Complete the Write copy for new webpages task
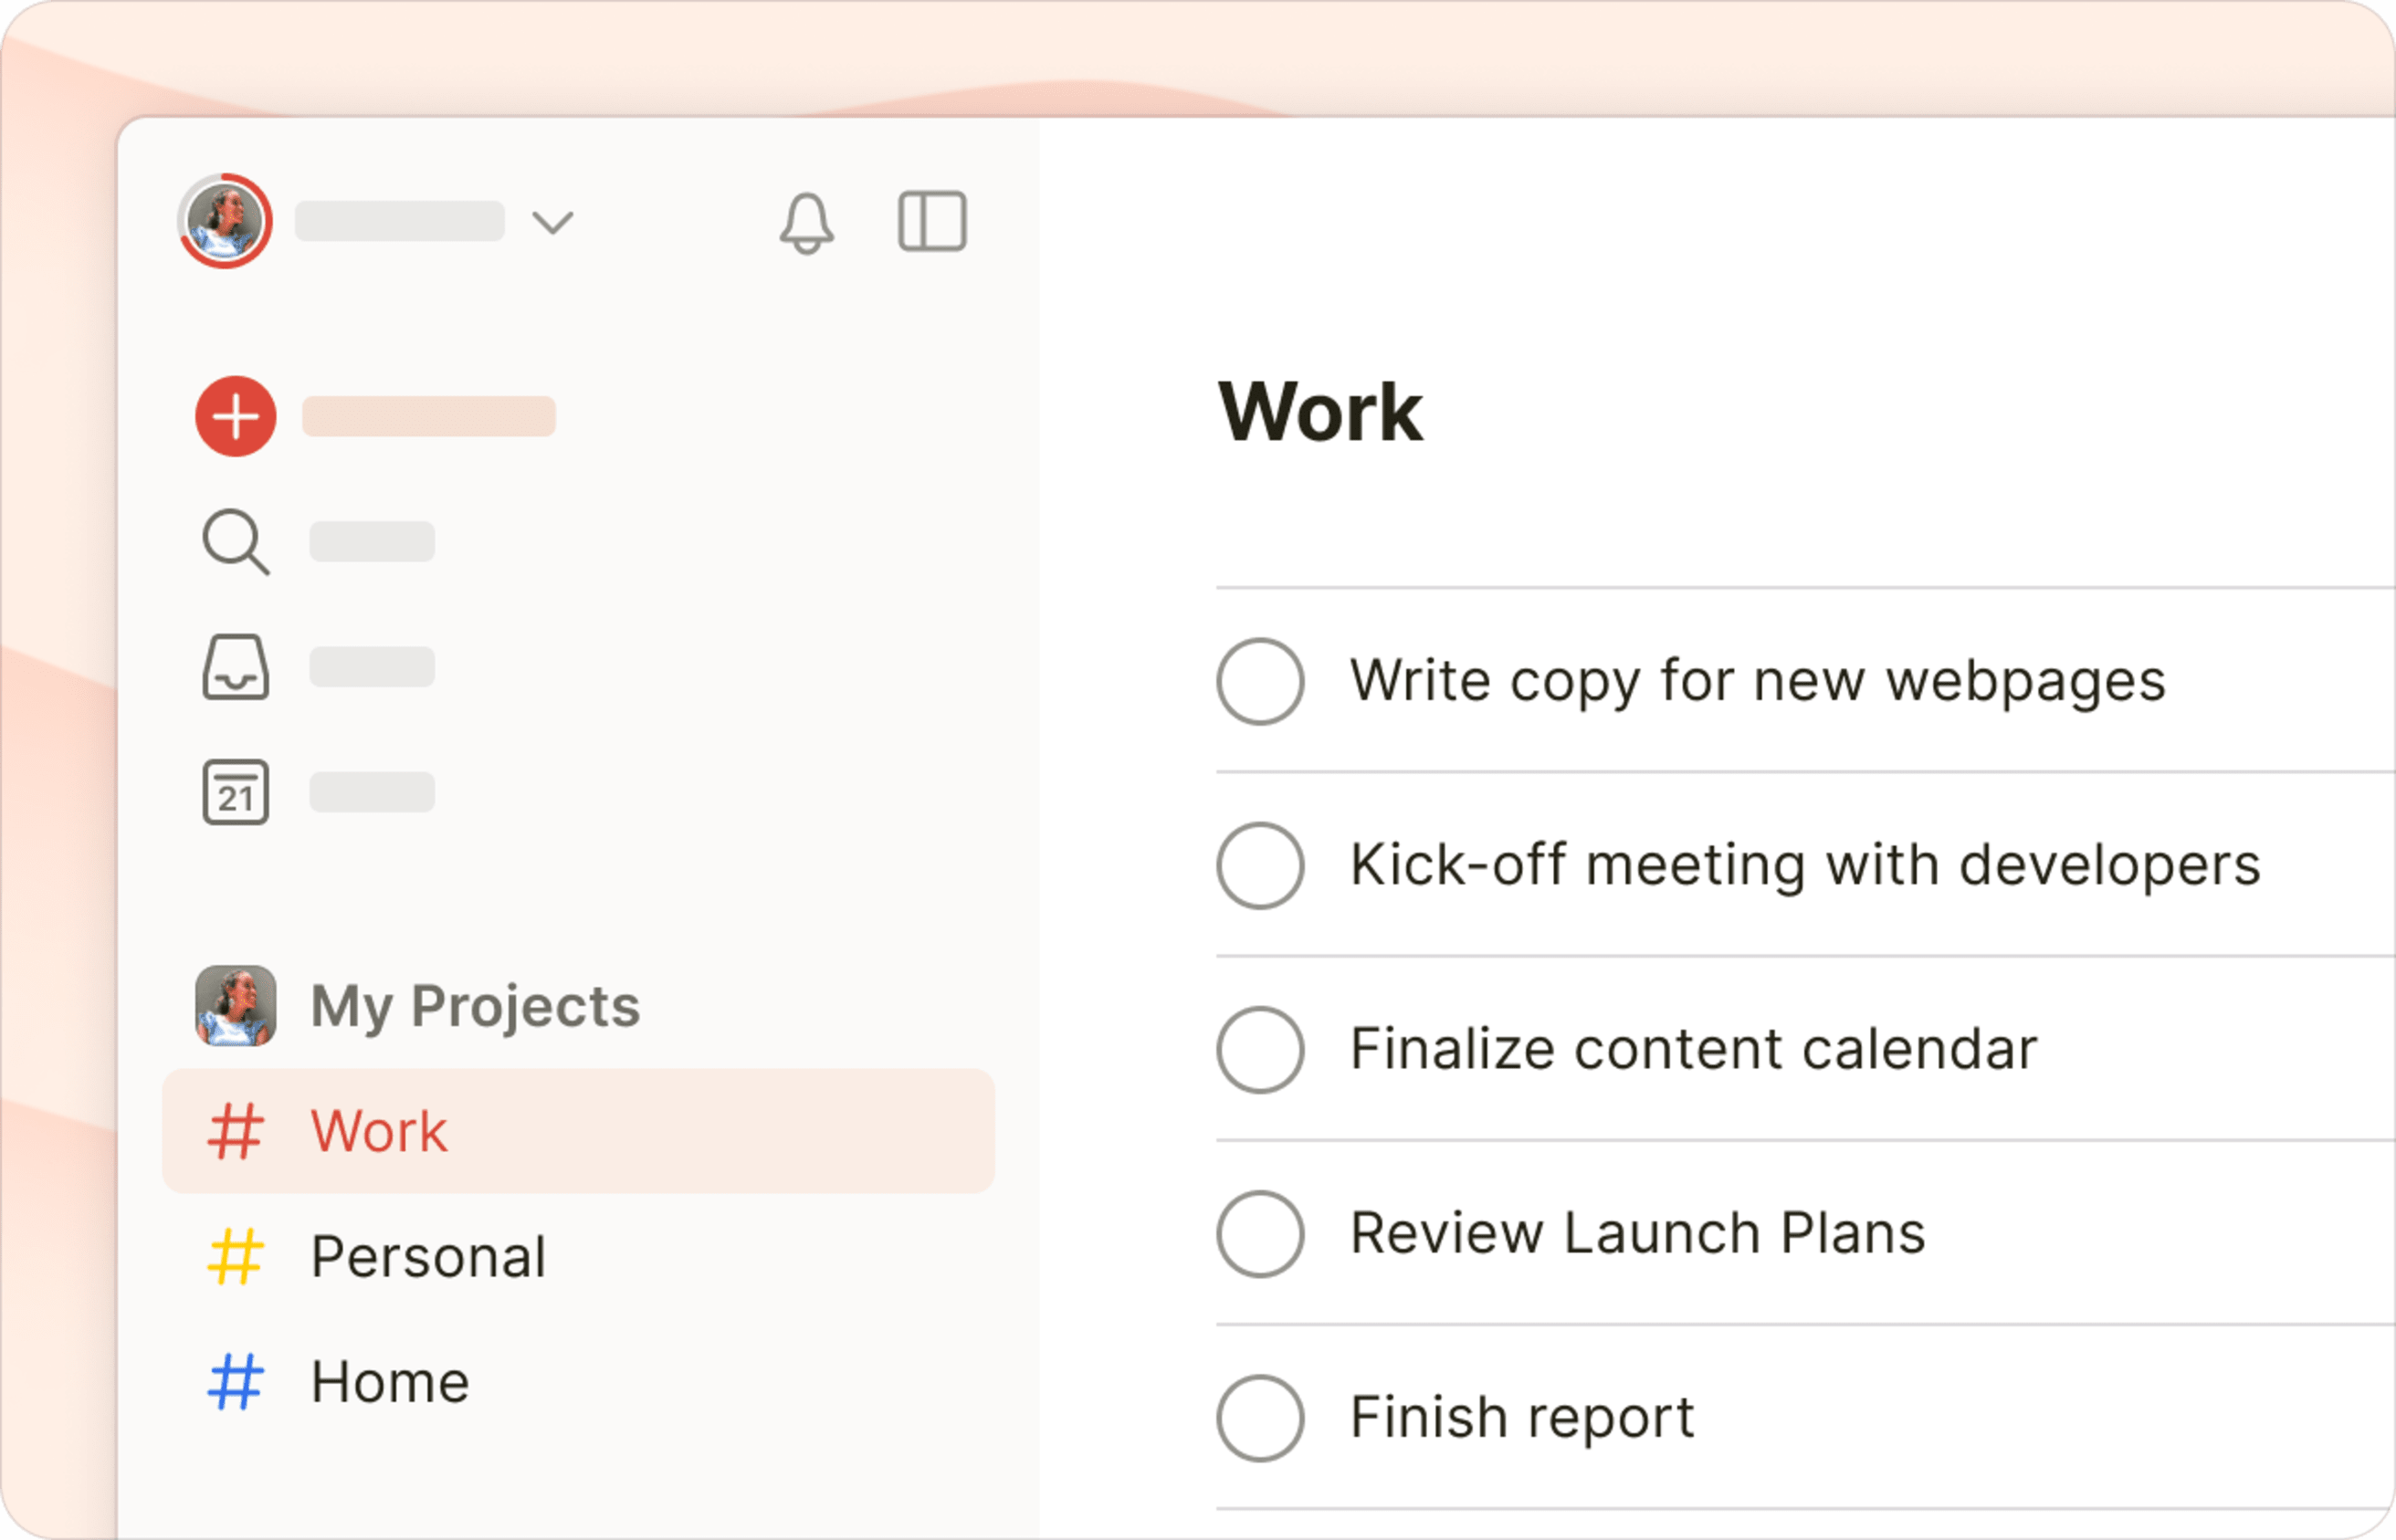Viewport: 2396px width, 1540px height. pyautogui.click(x=1260, y=681)
